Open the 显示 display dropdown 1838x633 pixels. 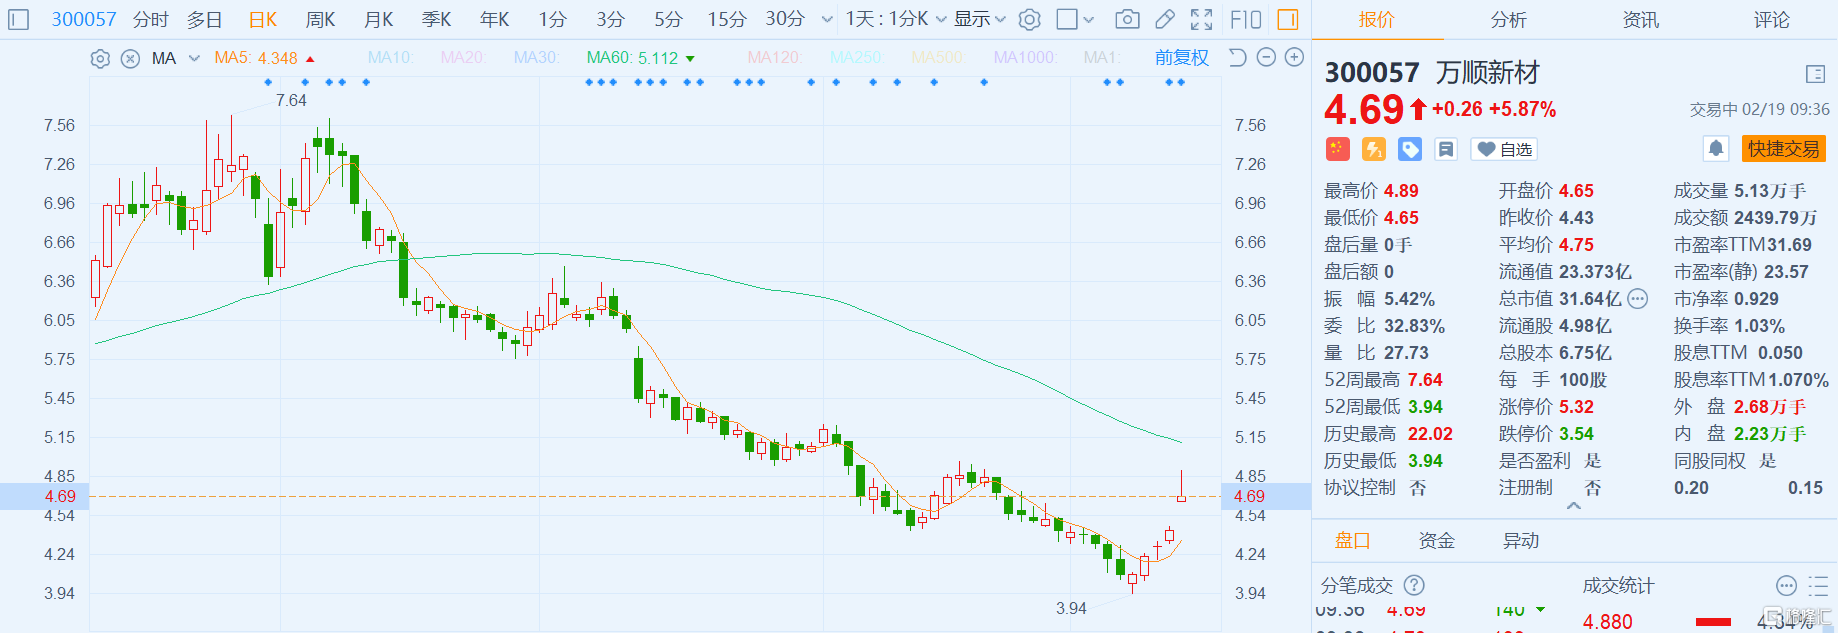click(x=979, y=19)
